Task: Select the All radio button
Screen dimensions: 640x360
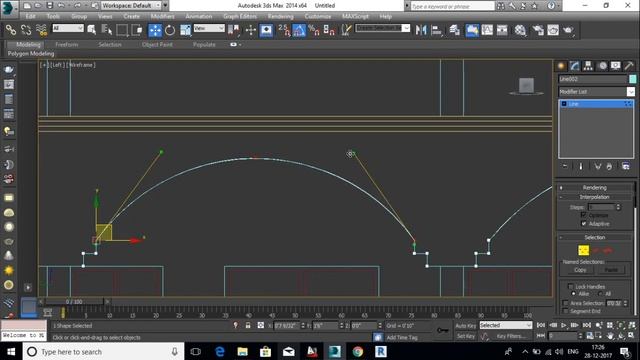Action: tap(600, 293)
